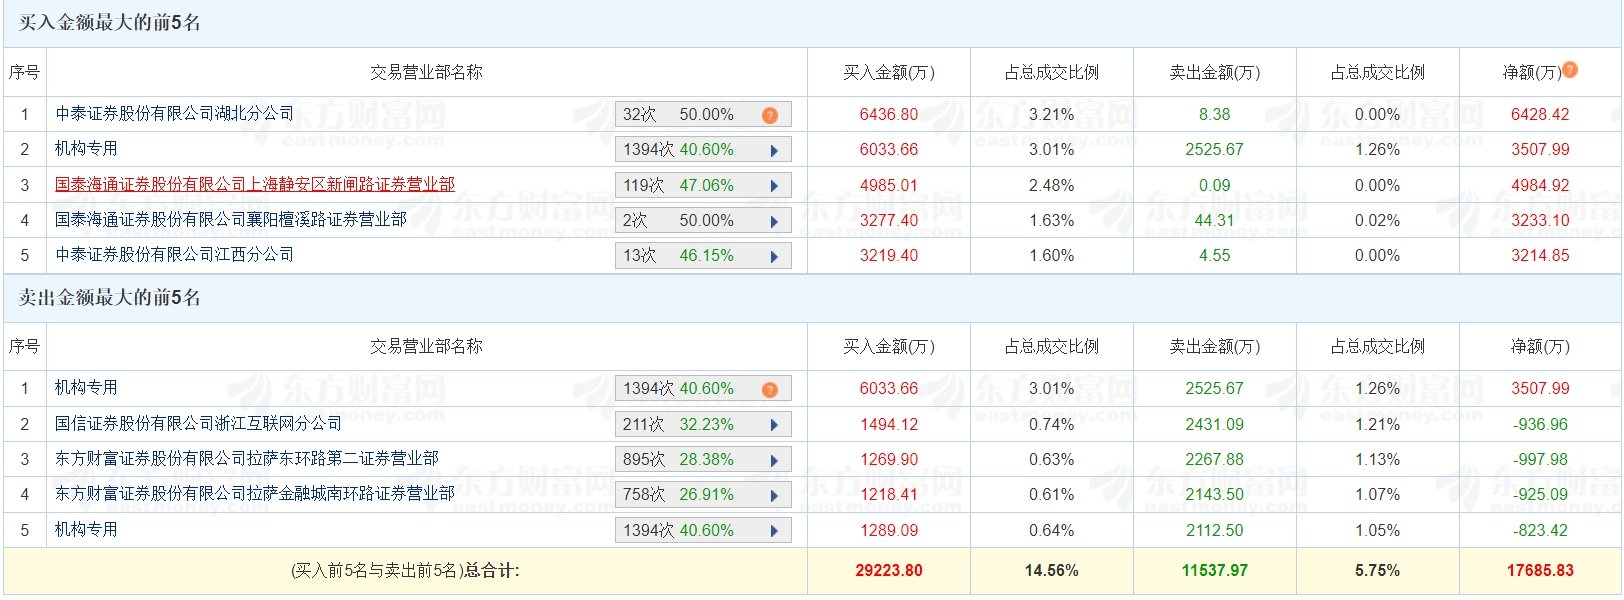Expand arrow in sell-list row 5 机构专用 box
The height and width of the screenshot is (600, 1624).
pyautogui.click(x=774, y=531)
